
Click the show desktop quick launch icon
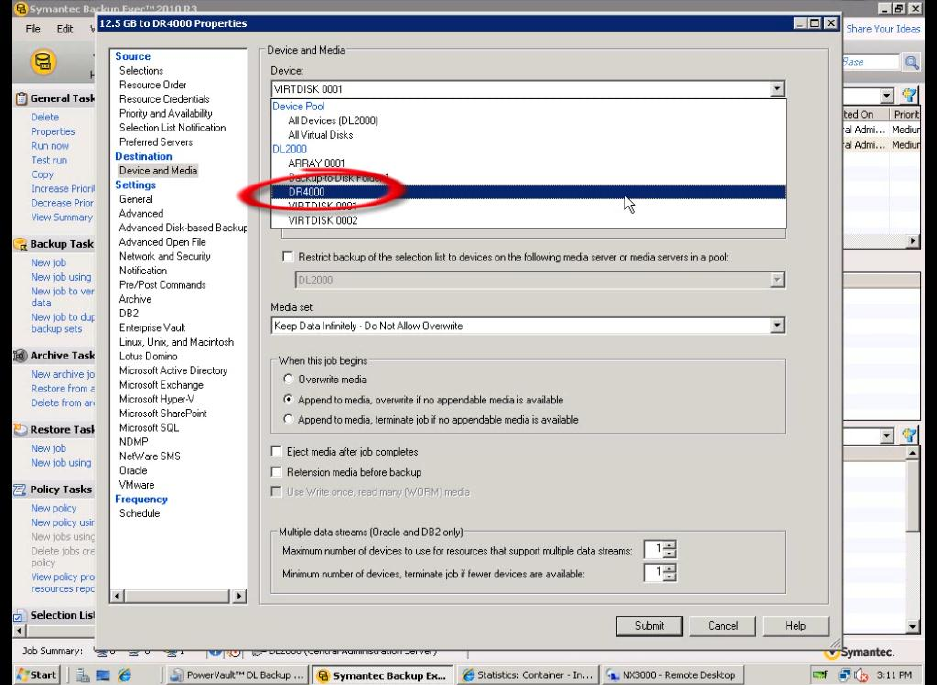pos(103,675)
